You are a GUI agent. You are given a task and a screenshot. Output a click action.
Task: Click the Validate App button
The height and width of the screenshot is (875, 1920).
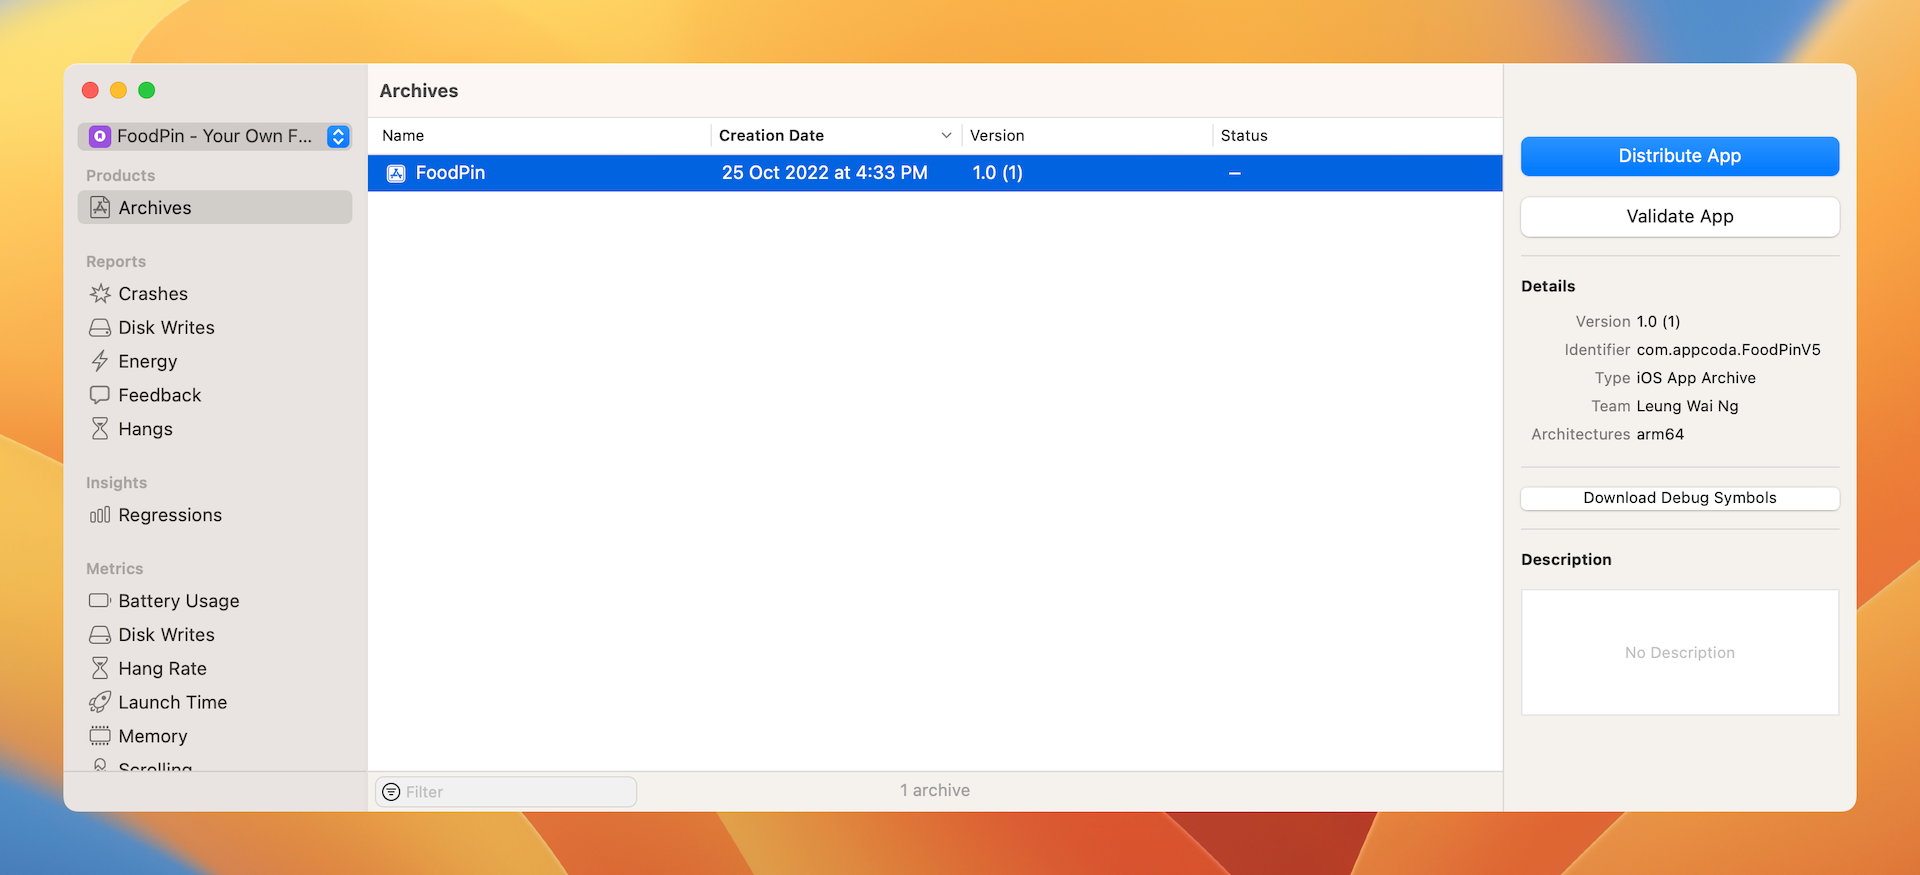coord(1679,217)
